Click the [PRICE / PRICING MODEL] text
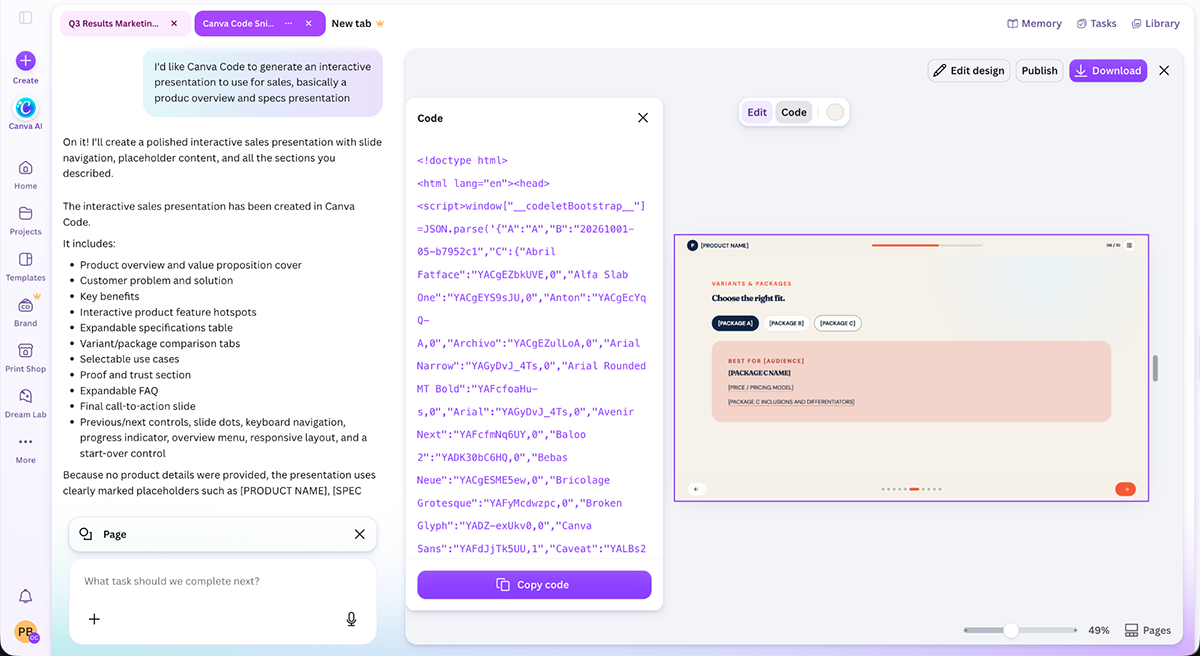The height and width of the screenshot is (656, 1200). point(759,386)
